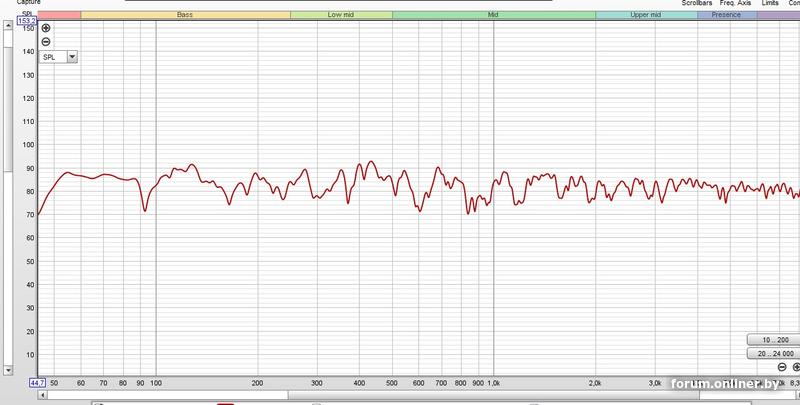Viewport: 800px width, 405px height.
Task: Click the horizontal scrollbar left arrow
Action: pyautogui.click(x=43, y=395)
